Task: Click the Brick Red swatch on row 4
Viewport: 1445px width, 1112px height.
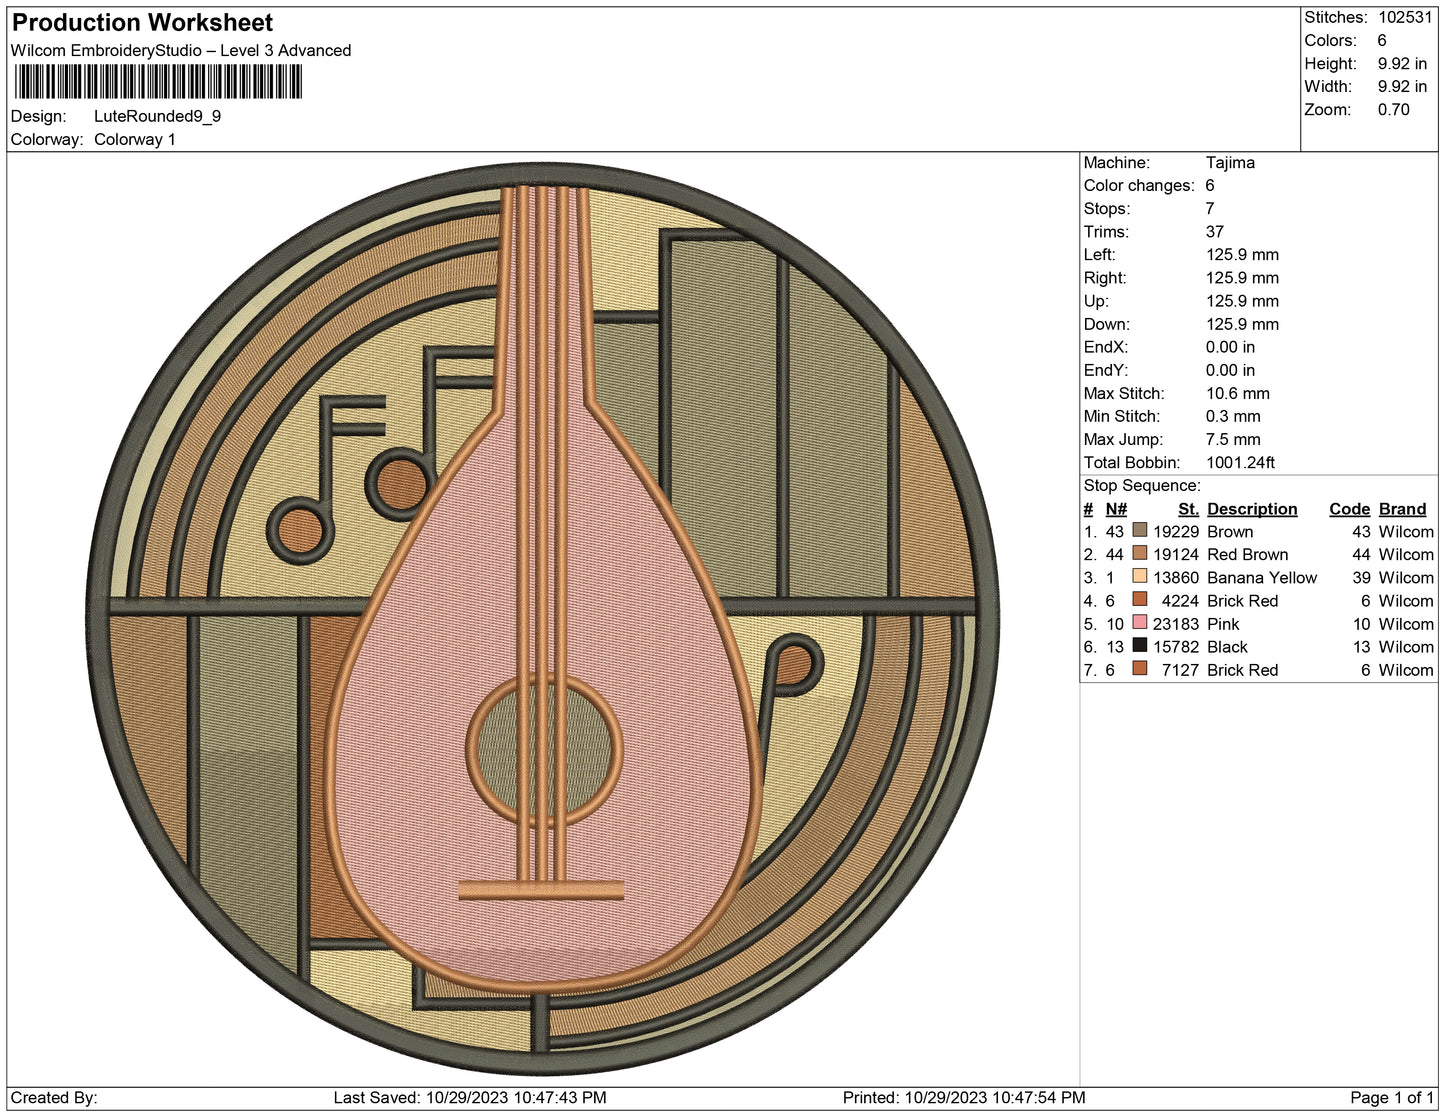Action: tap(1140, 601)
